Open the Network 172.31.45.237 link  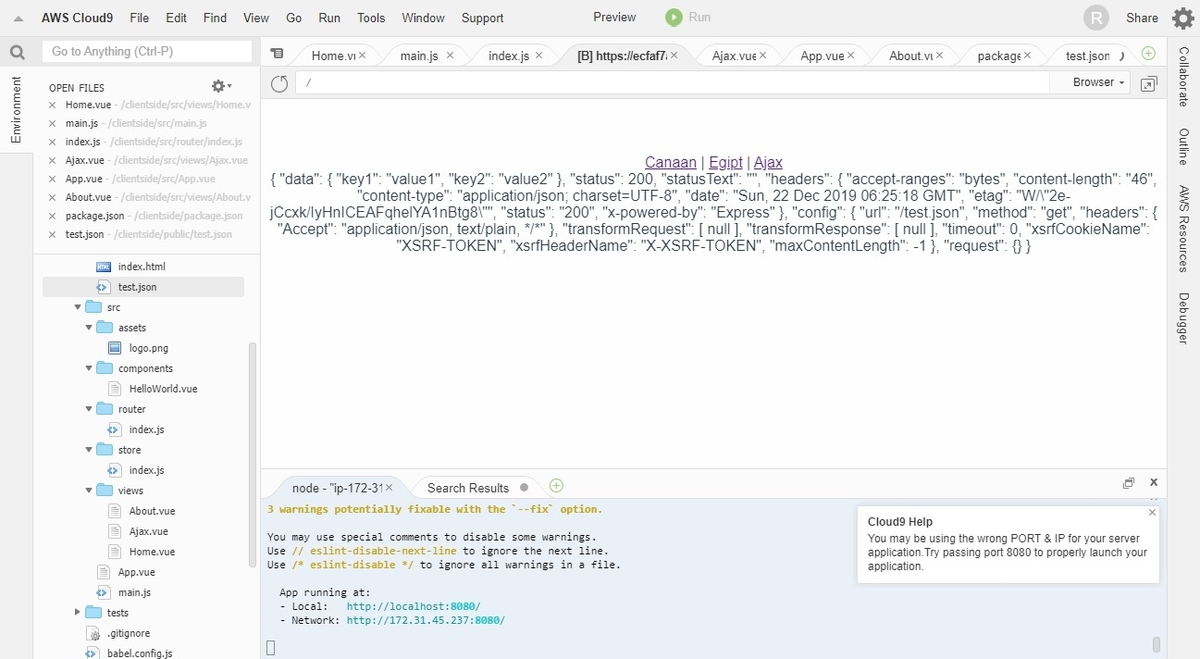click(425, 620)
